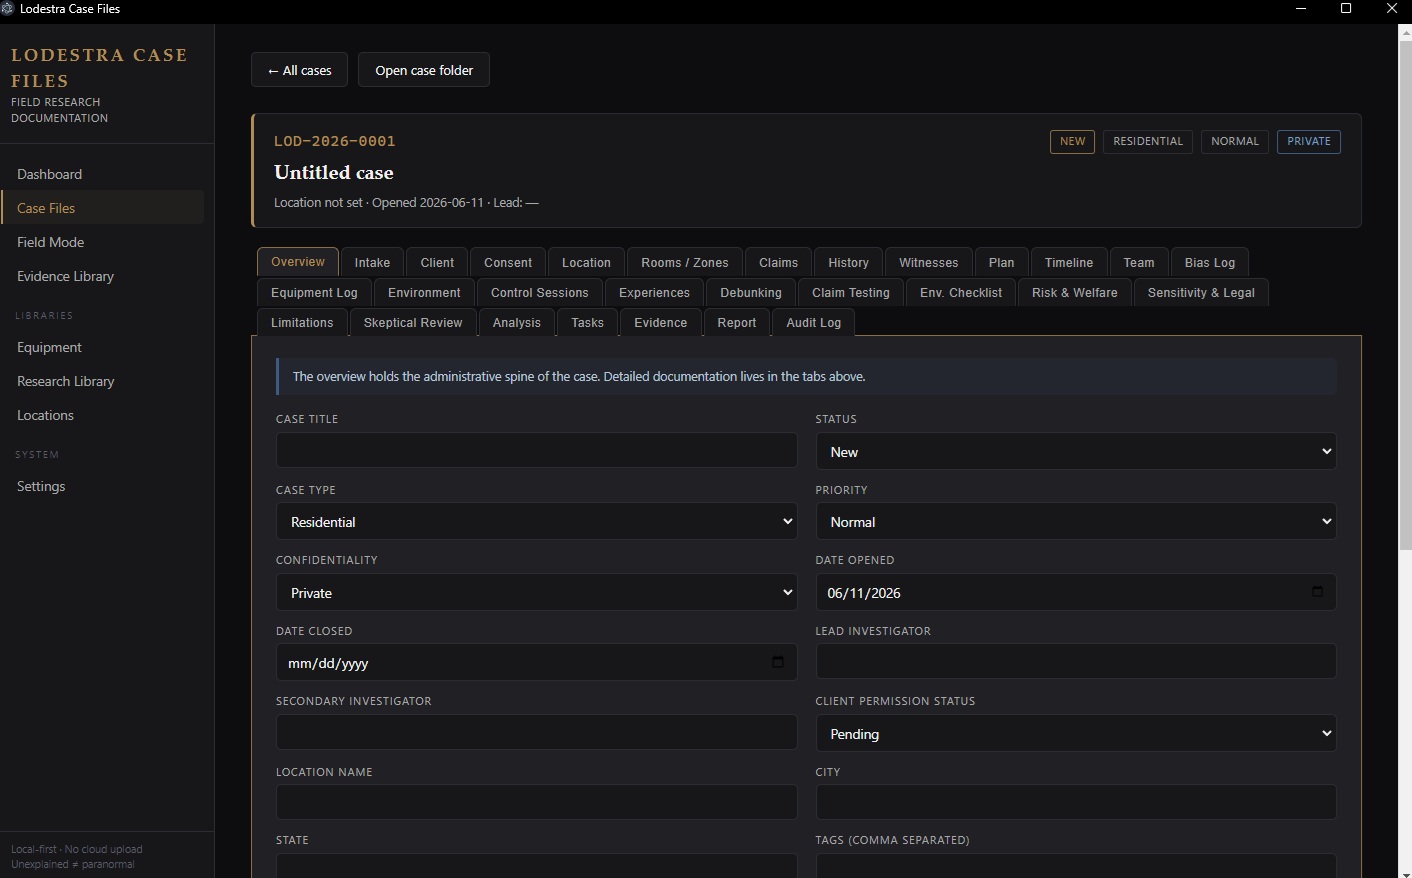1412x878 pixels.
Task: Switch to the Team tab
Action: point(1139,262)
